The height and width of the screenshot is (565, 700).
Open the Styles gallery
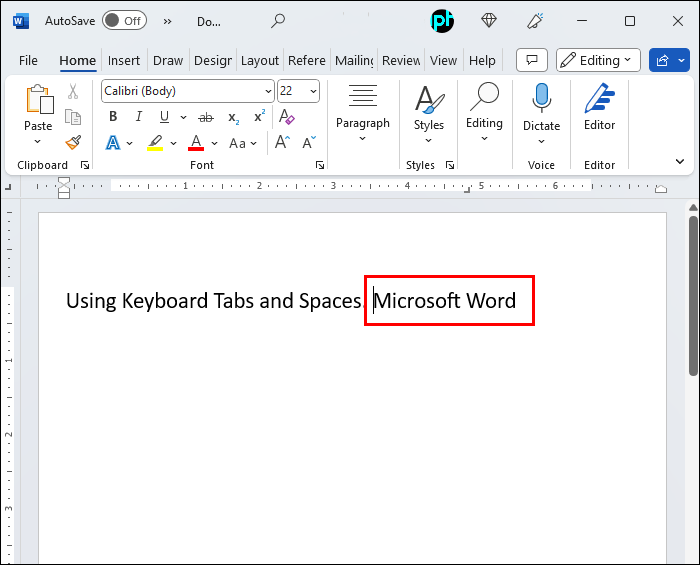pos(429,114)
